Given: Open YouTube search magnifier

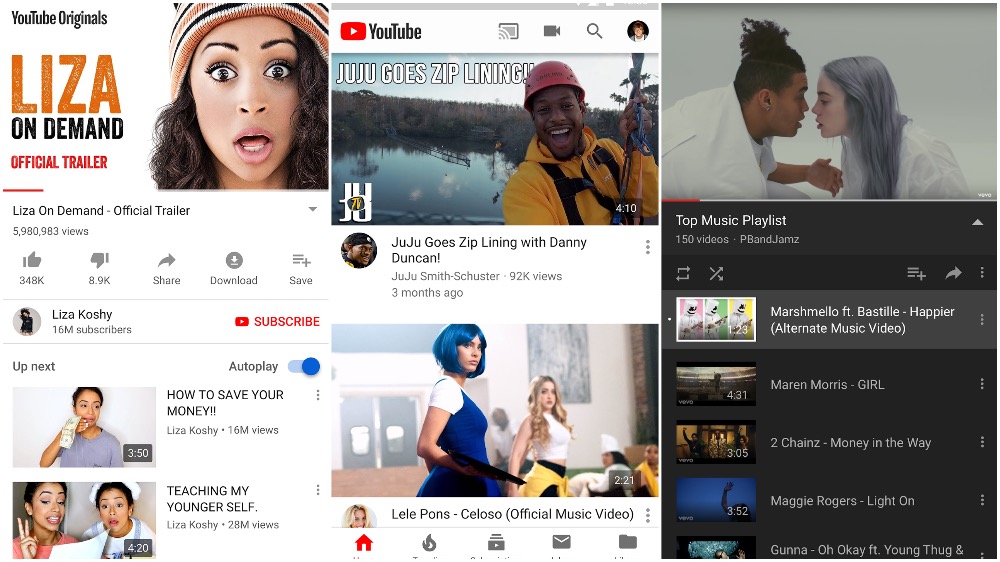Looking at the screenshot, I should [x=595, y=31].
